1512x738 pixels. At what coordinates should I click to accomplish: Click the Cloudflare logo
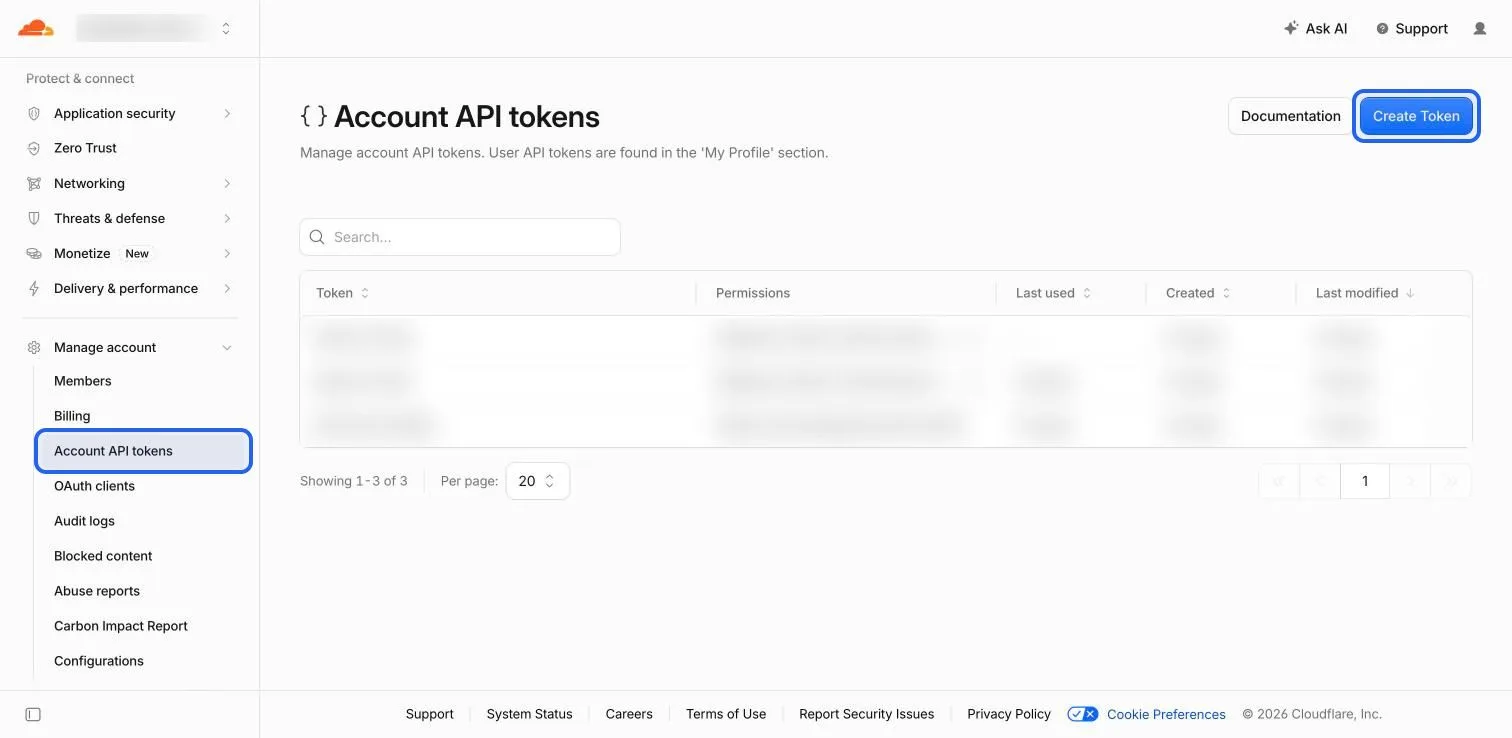(x=36, y=28)
